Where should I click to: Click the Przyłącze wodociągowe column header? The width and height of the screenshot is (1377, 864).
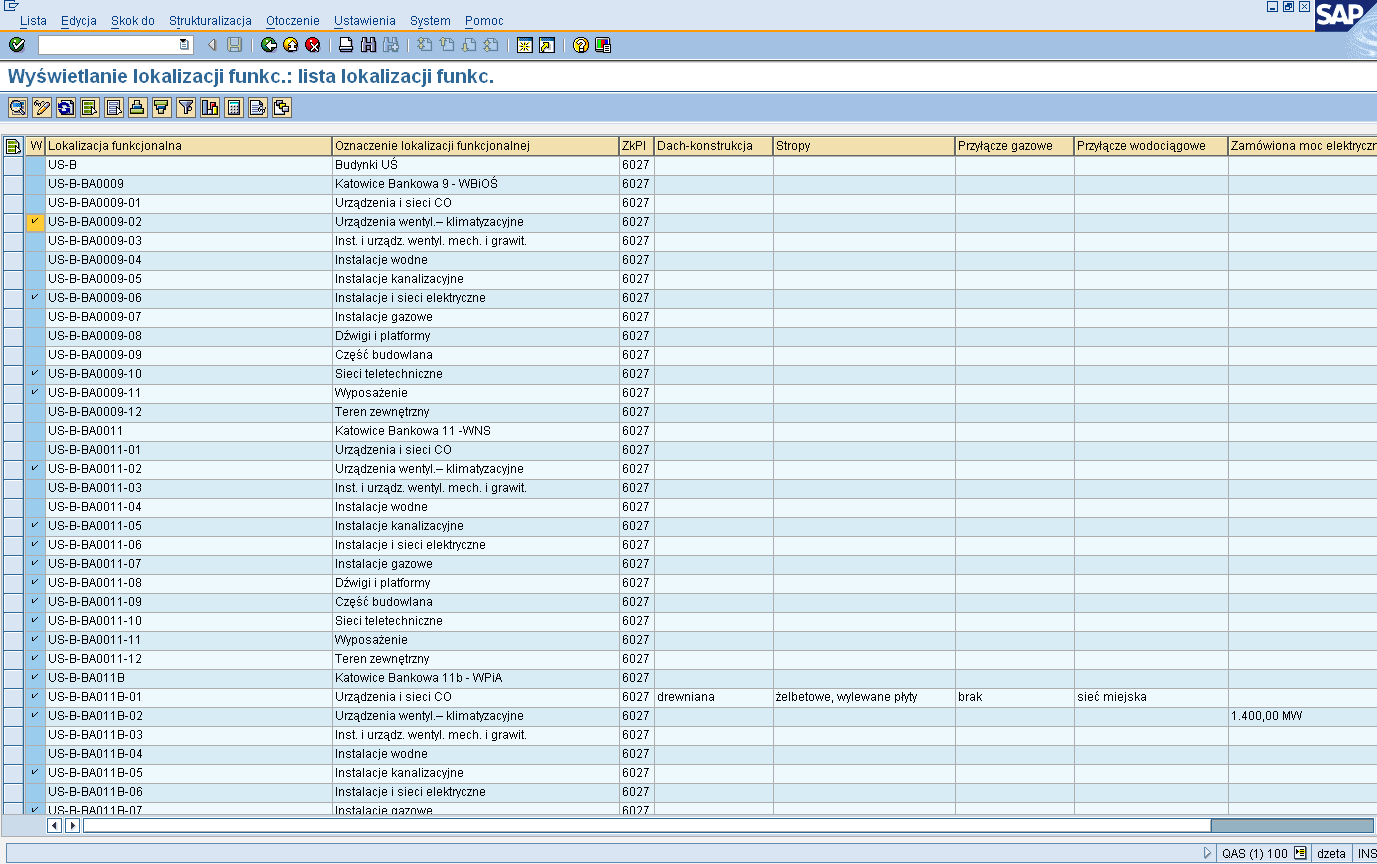(1151, 146)
